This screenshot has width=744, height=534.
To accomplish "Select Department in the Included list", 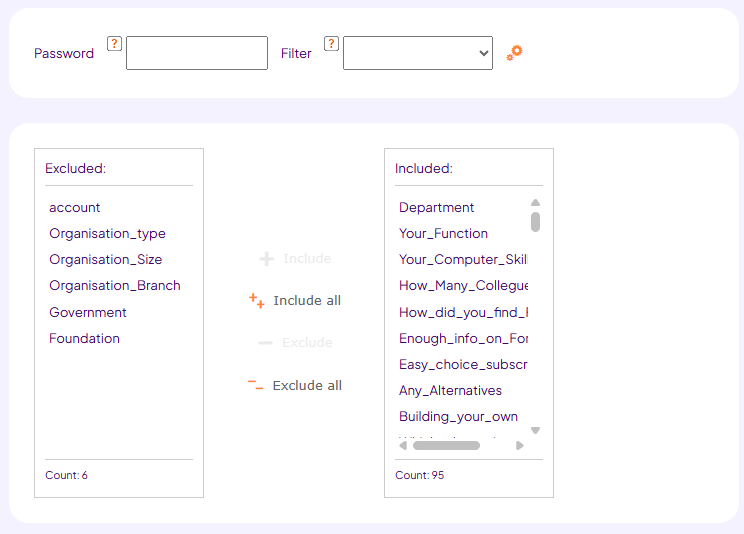I will [436, 207].
